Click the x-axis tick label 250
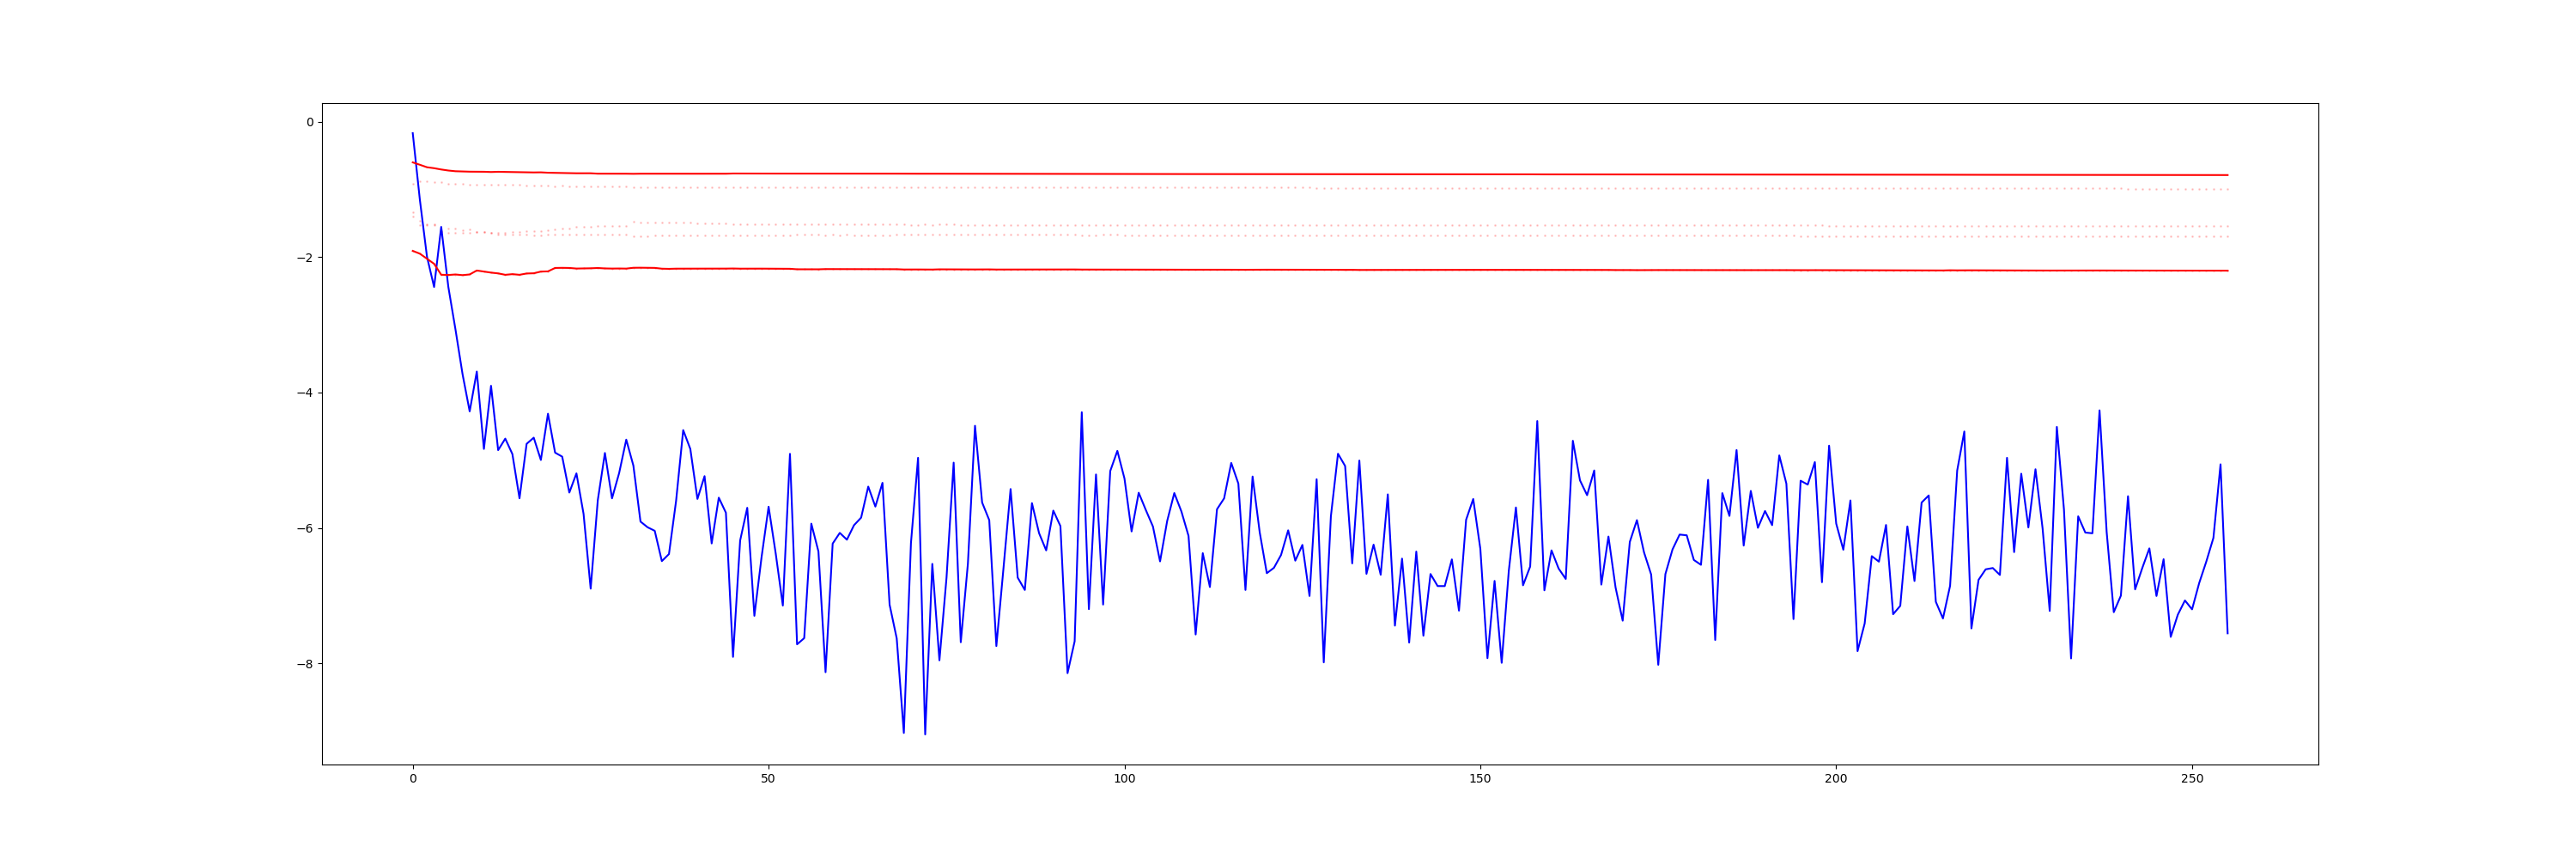Viewport: 2576px width, 859px height. 2191,779
